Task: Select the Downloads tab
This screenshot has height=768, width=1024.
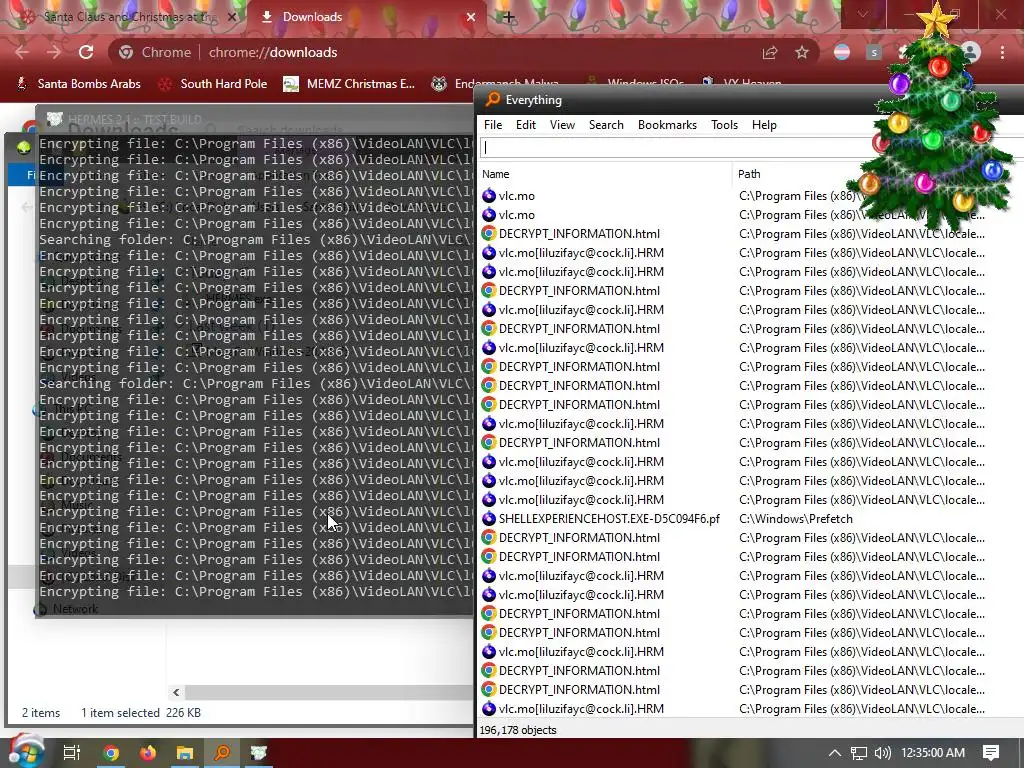Action: point(366,17)
